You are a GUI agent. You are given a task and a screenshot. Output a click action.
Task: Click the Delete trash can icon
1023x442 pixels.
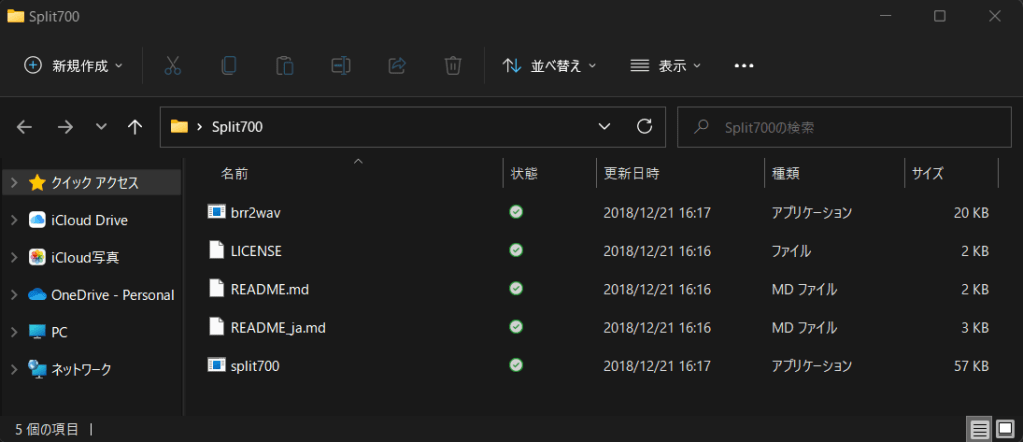tap(452, 66)
